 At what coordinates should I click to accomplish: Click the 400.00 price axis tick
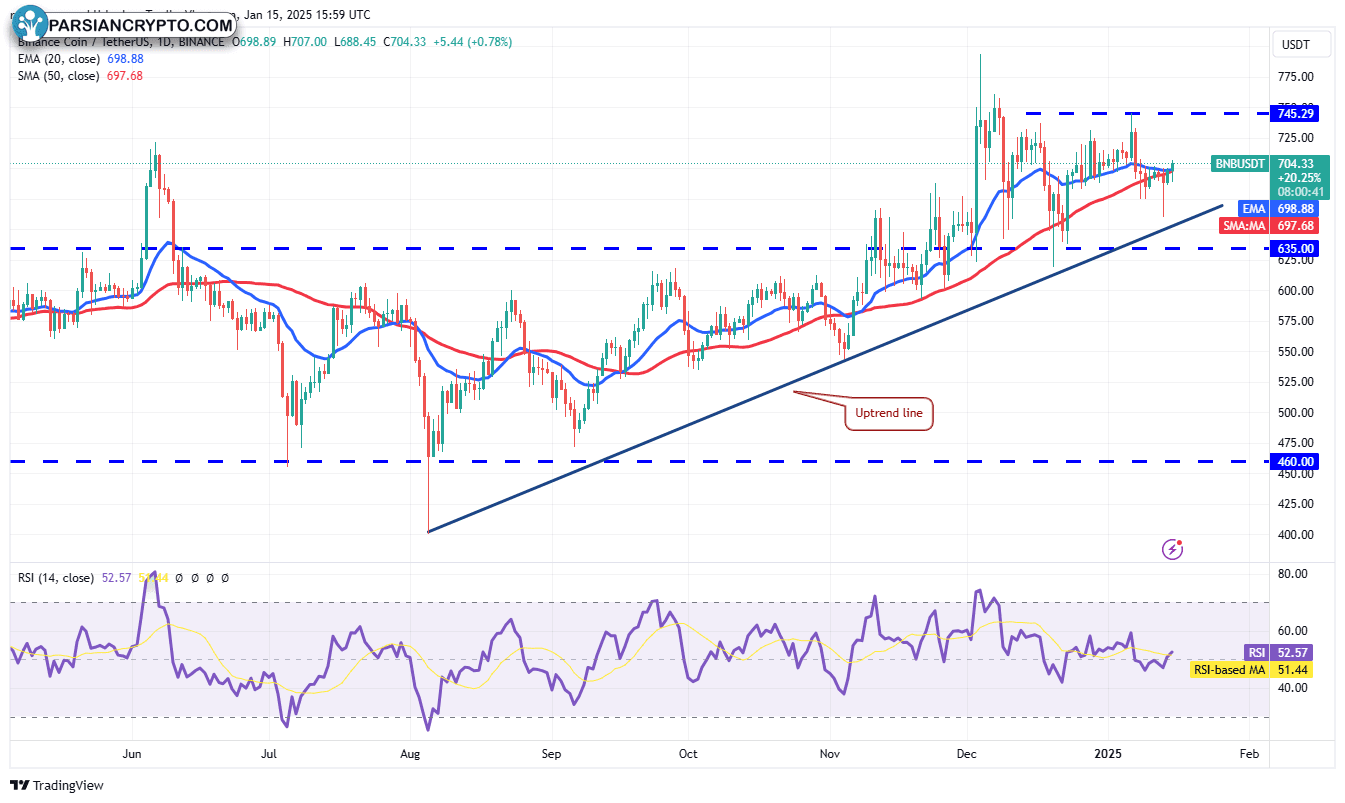1295,535
